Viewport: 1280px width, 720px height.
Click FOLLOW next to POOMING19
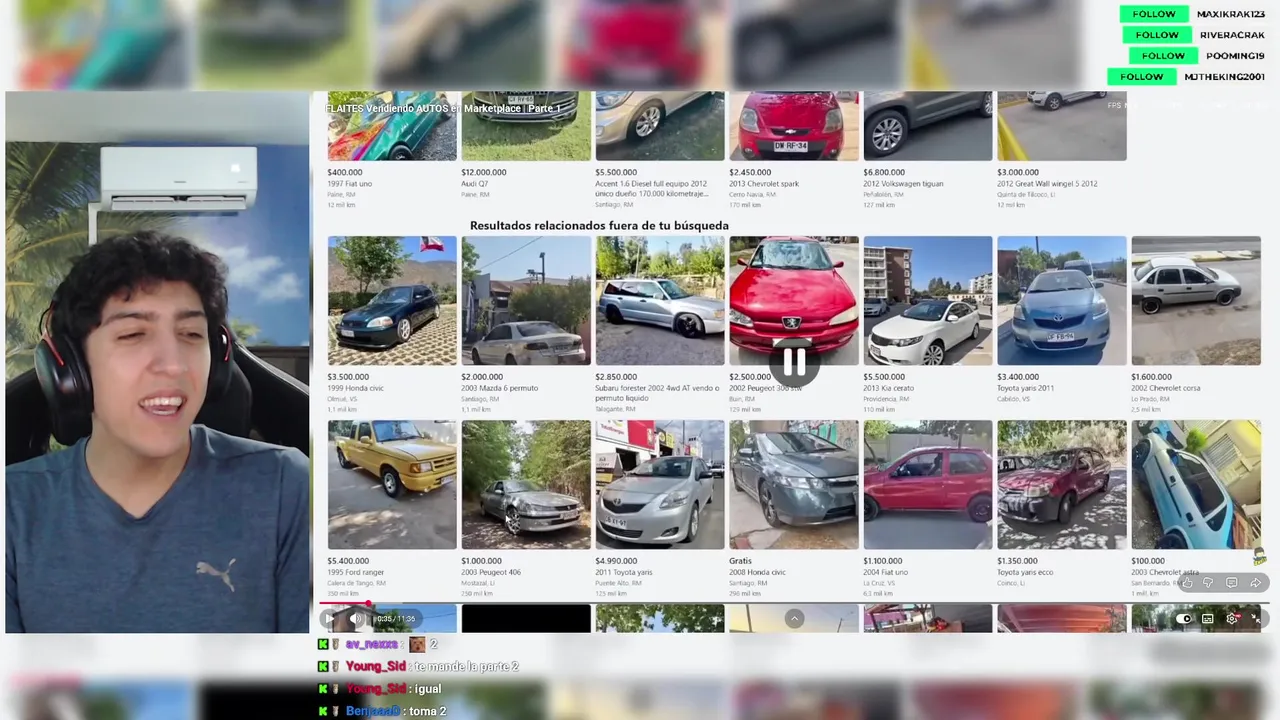pyautogui.click(x=1163, y=56)
